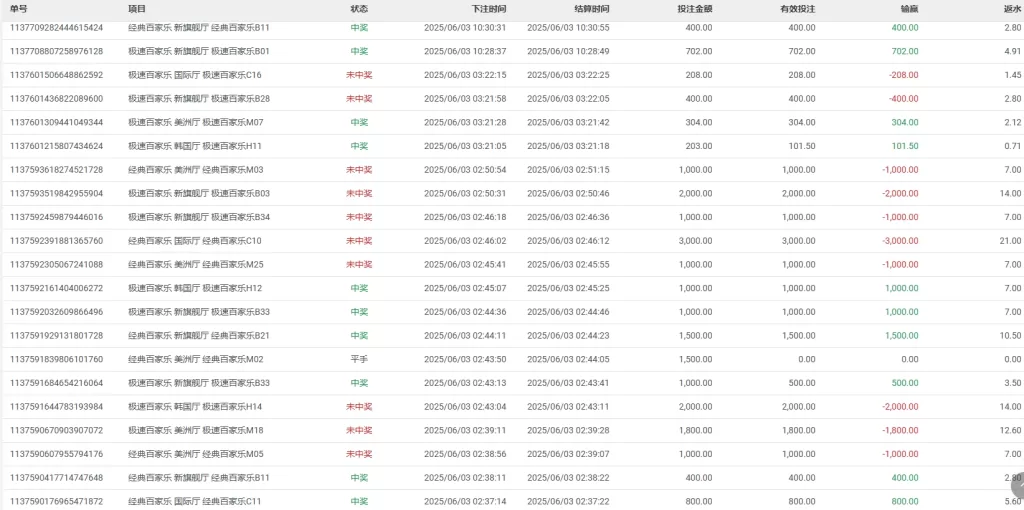
Task: Select order number 1137601436822089600
Action: point(56,99)
